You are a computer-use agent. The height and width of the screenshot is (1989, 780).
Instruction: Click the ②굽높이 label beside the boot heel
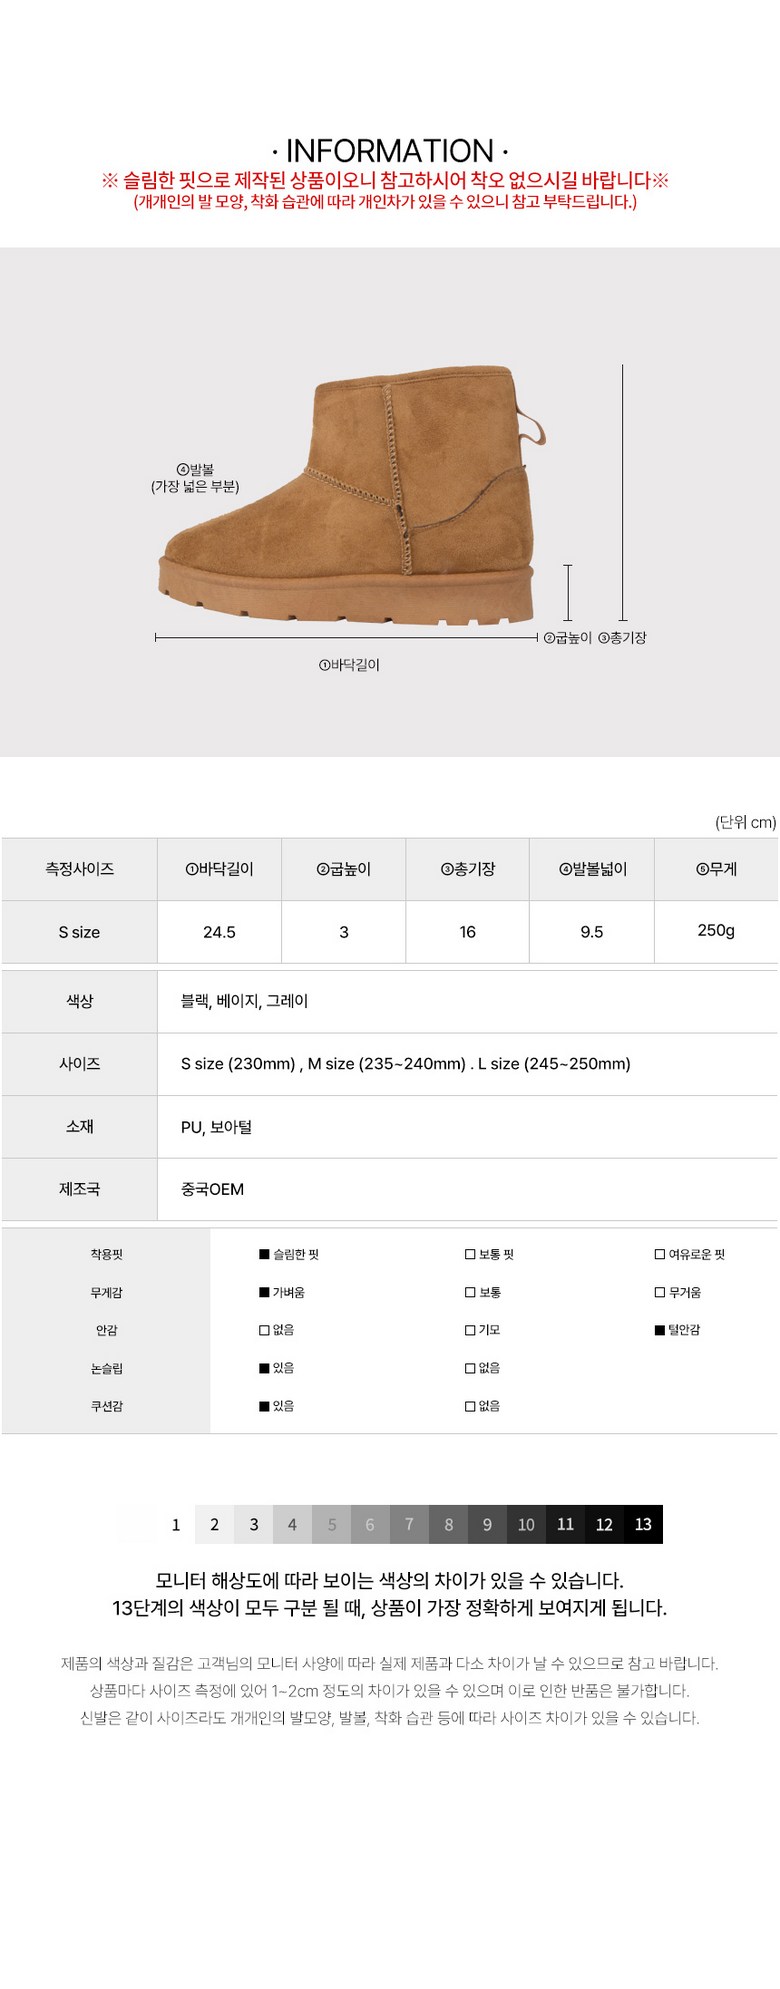[567, 638]
